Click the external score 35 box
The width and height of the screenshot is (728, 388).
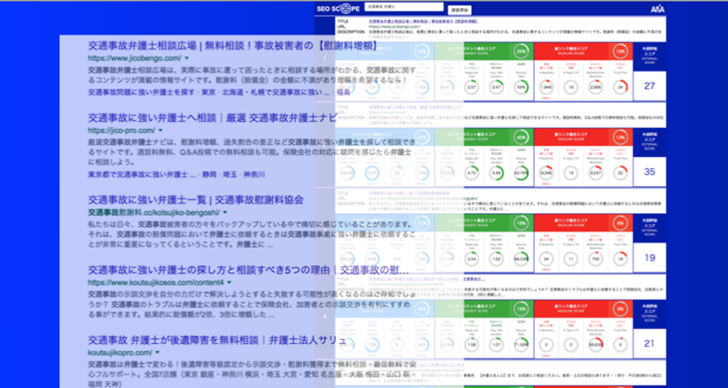pyautogui.click(x=650, y=172)
